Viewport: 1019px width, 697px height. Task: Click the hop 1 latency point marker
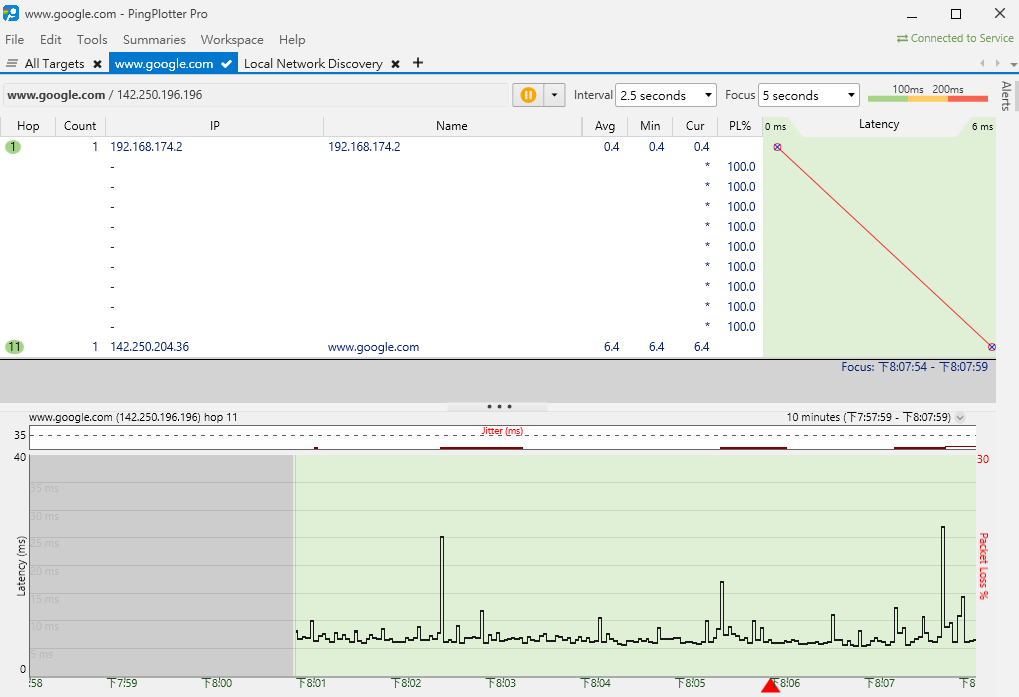777,147
